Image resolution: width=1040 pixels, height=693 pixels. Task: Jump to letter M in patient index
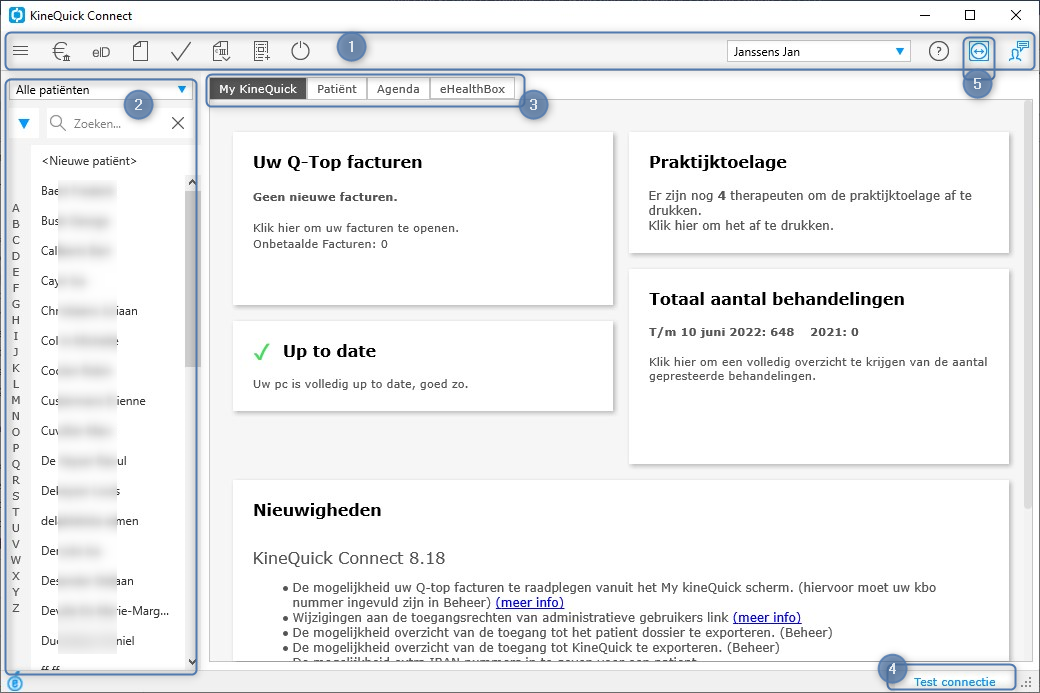coord(16,400)
